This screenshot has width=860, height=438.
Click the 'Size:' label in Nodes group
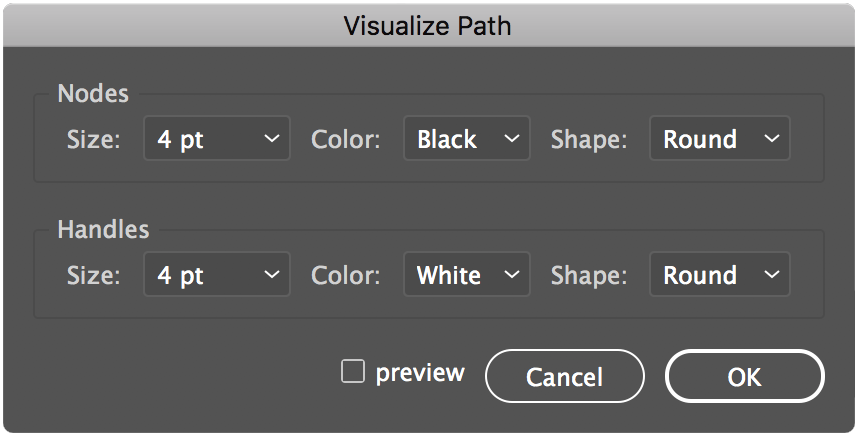tap(93, 140)
